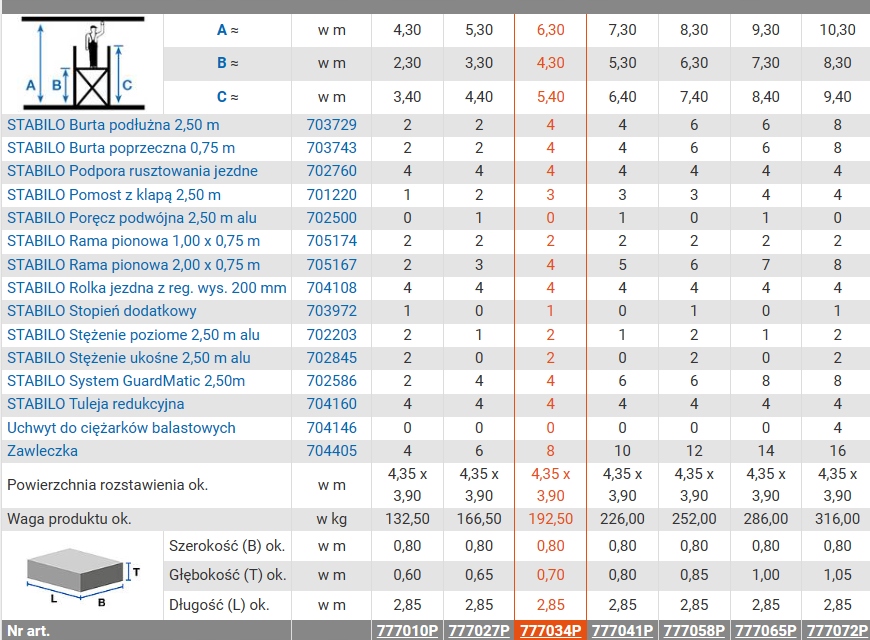Screen dimensions: 870x640
Task: Click part number 702845
Action: [332, 357]
